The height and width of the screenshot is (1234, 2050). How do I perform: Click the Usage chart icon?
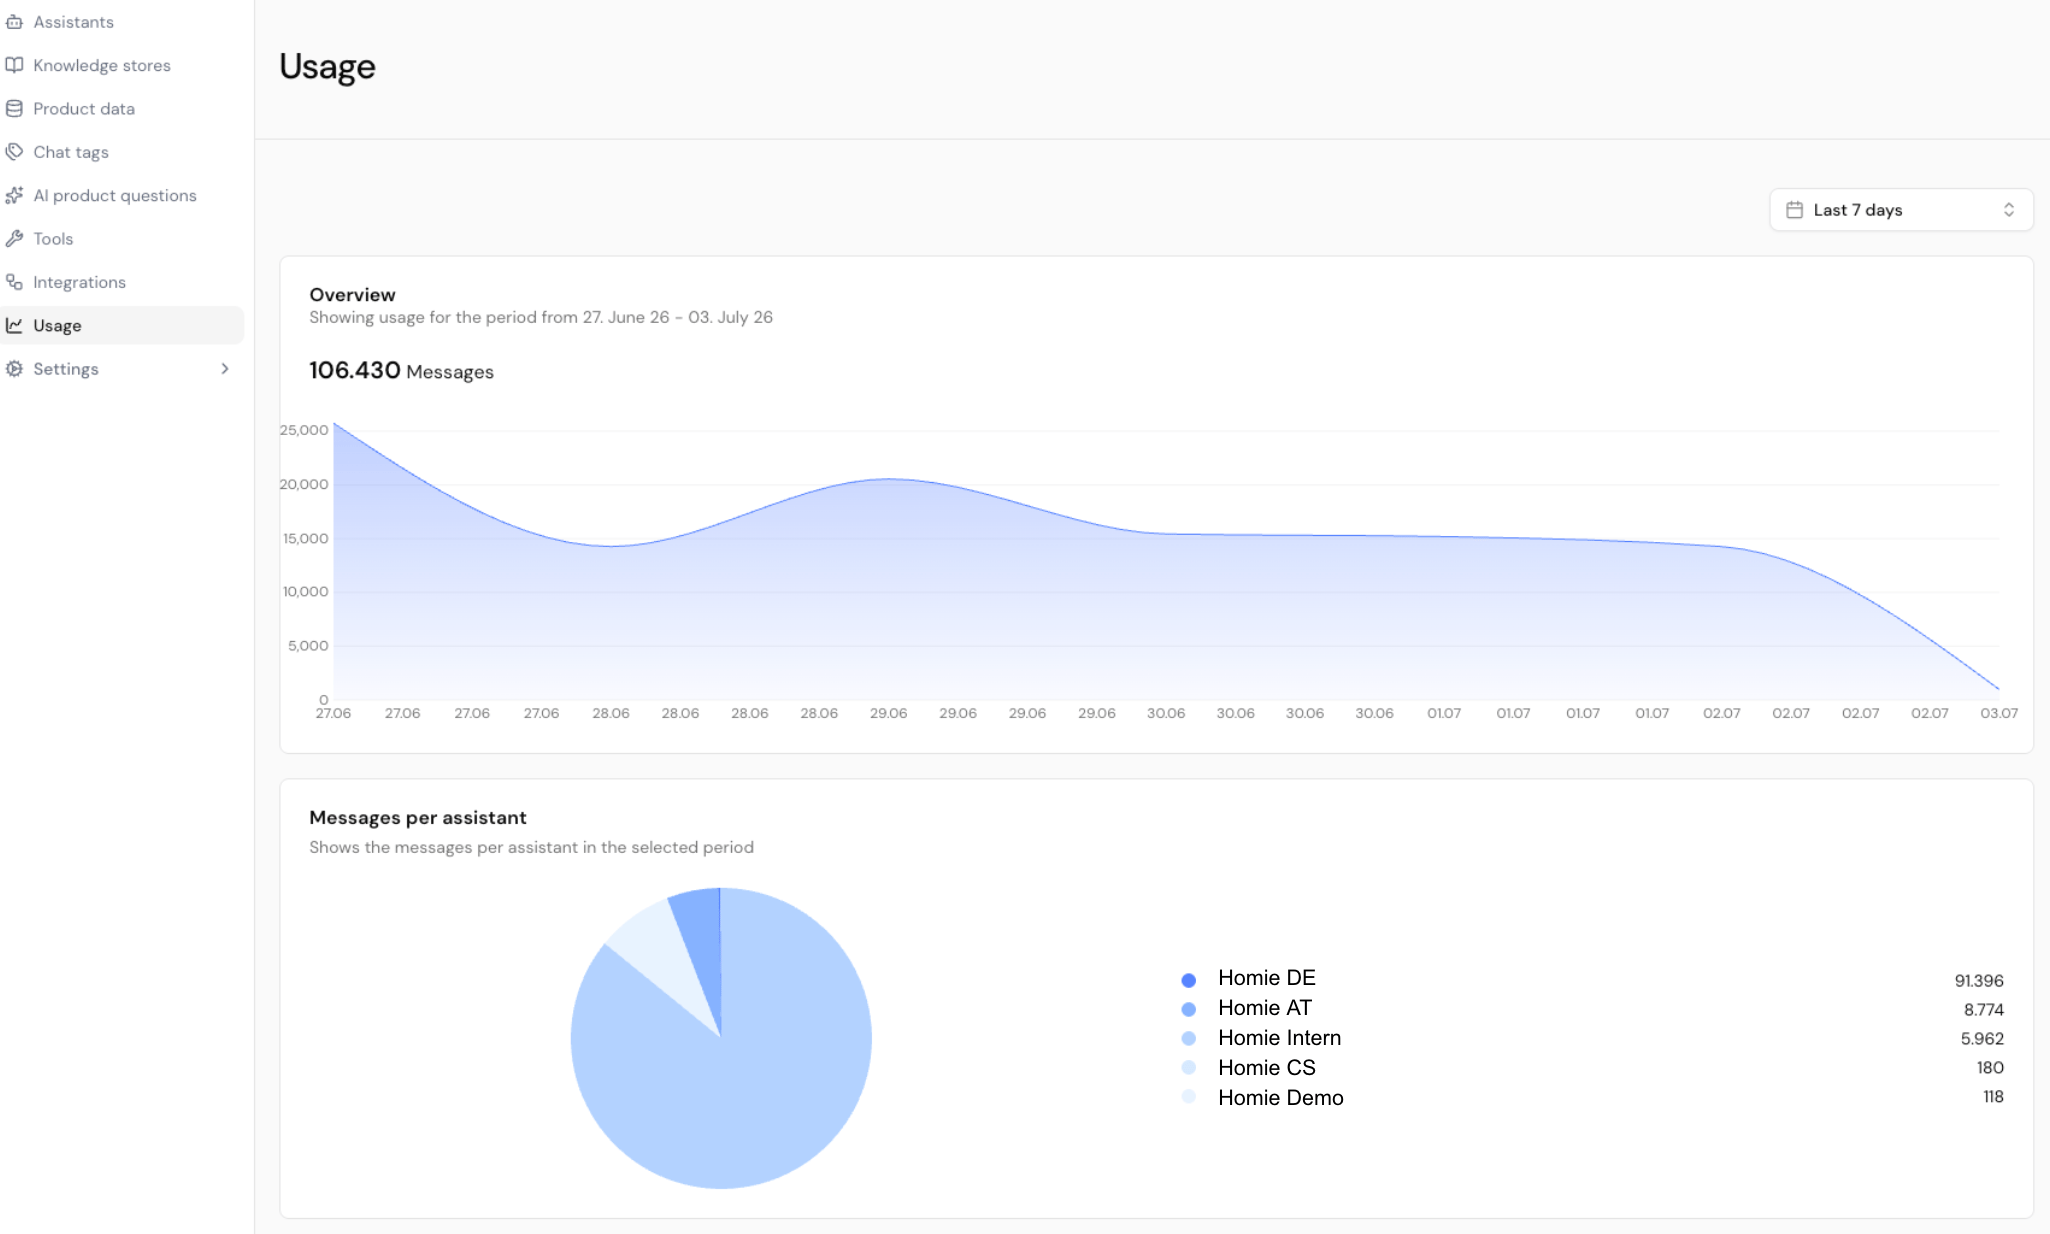click(14, 325)
